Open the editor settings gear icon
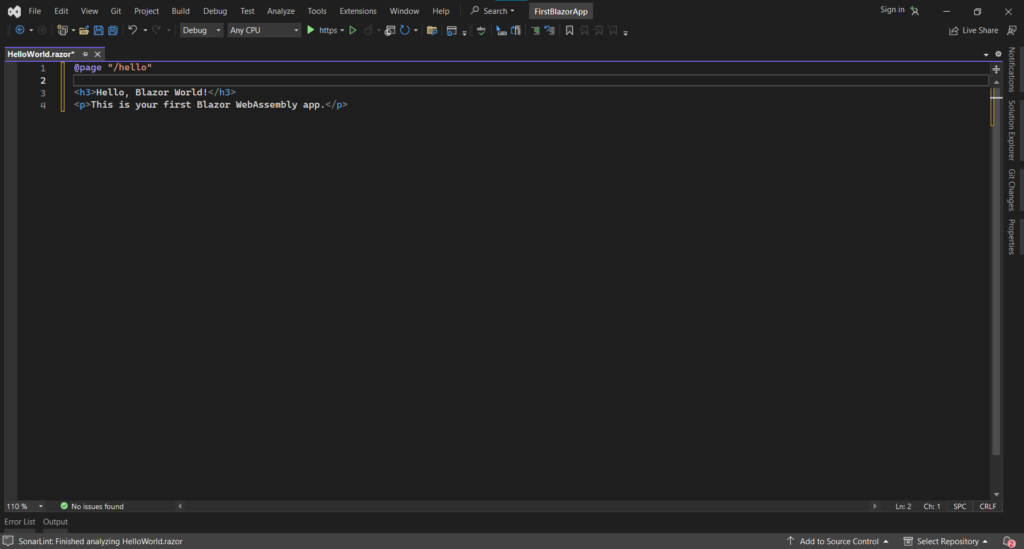 tap(997, 54)
